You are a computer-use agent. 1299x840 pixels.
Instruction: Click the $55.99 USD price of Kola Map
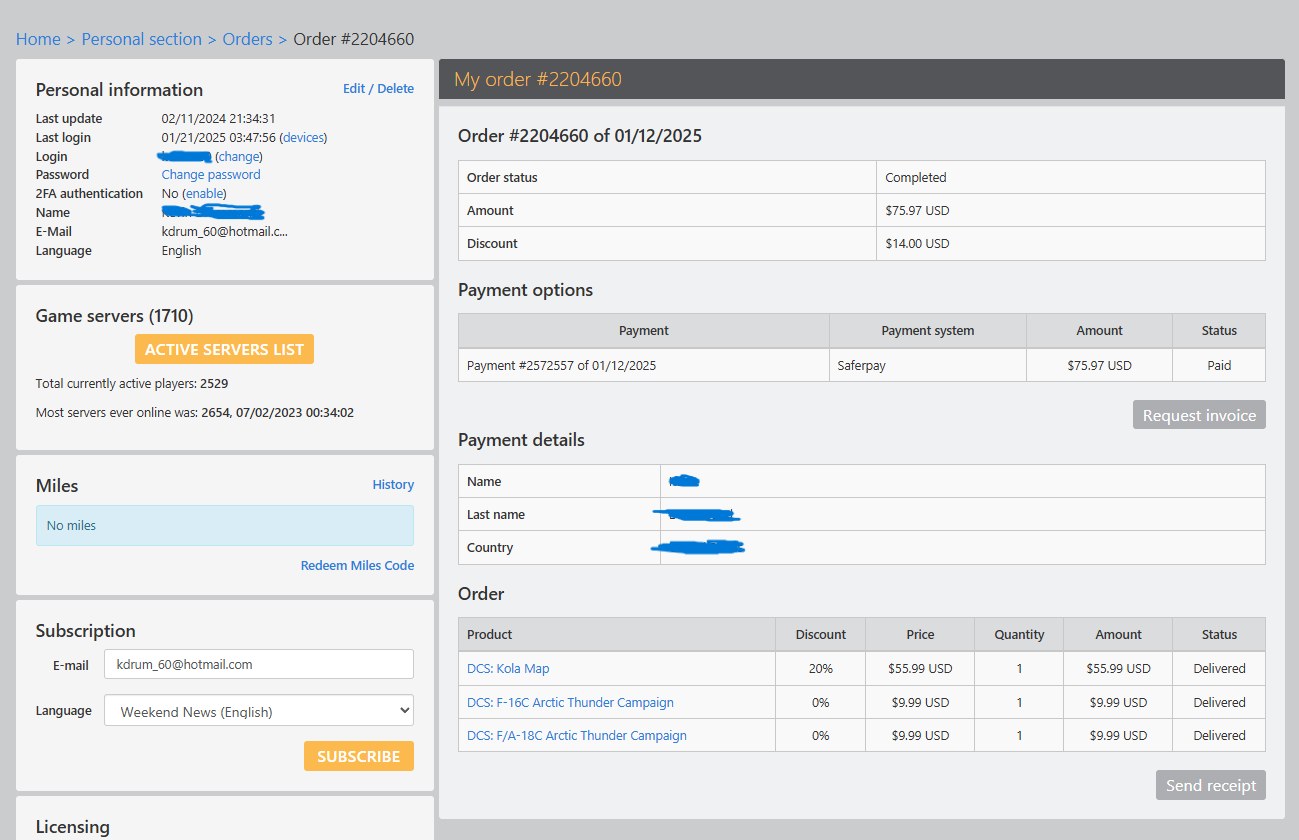coord(920,669)
